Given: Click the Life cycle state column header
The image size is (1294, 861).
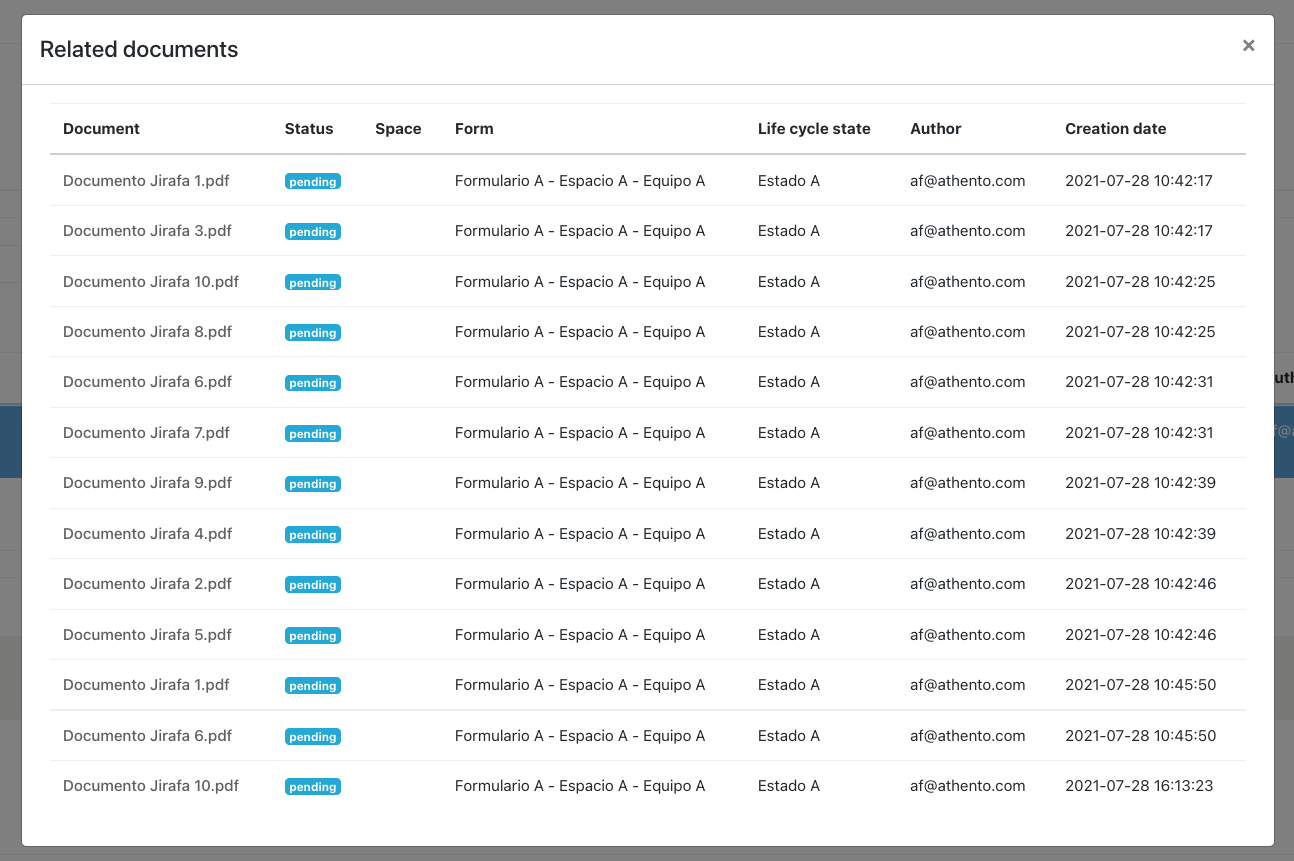Looking at the screenshot, I should 814,129.
